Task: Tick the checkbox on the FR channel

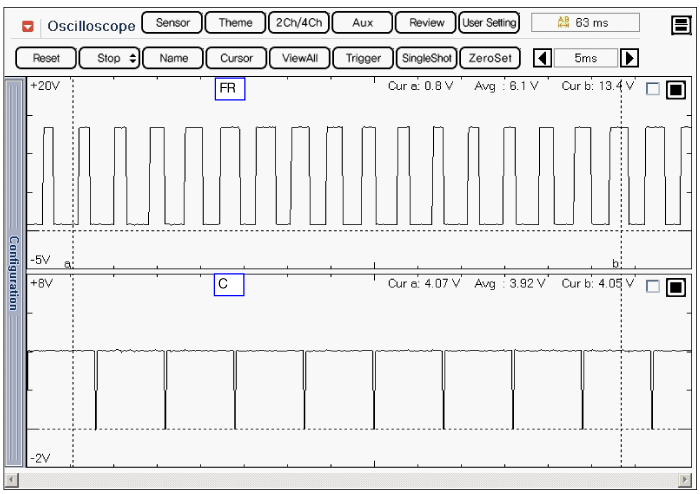Action: [x=653, y=89]
